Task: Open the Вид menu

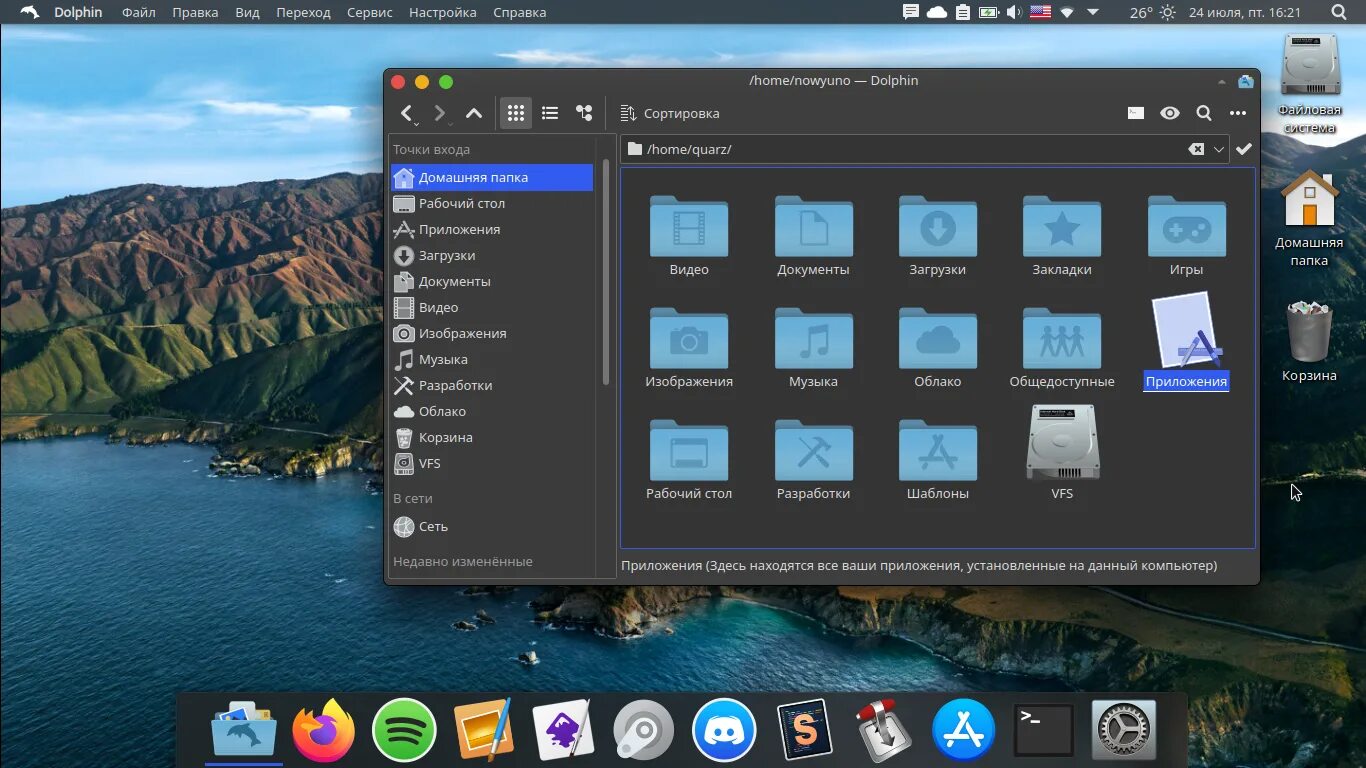Action: [248, 12]
